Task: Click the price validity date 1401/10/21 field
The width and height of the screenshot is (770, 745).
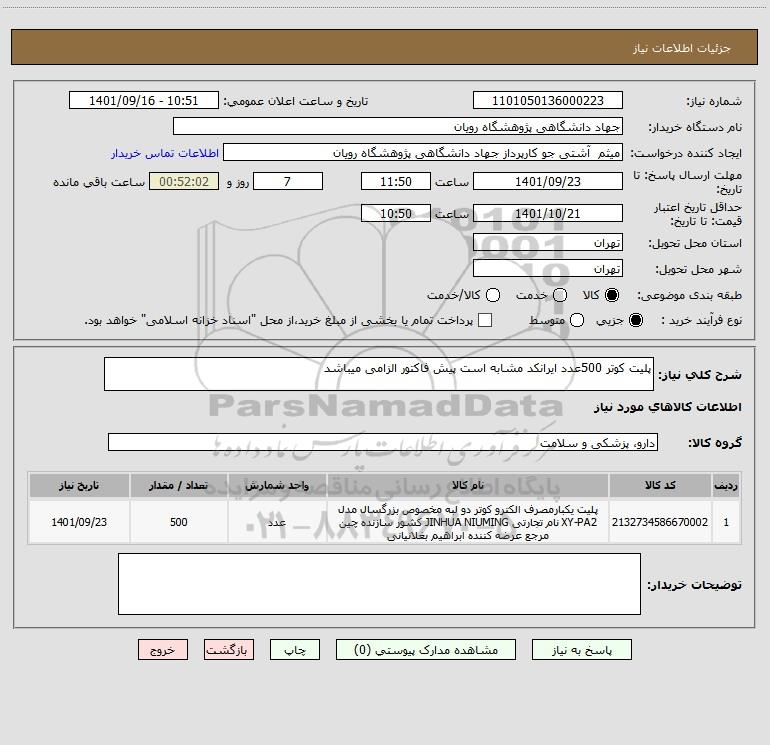Action: click(548, 213)
